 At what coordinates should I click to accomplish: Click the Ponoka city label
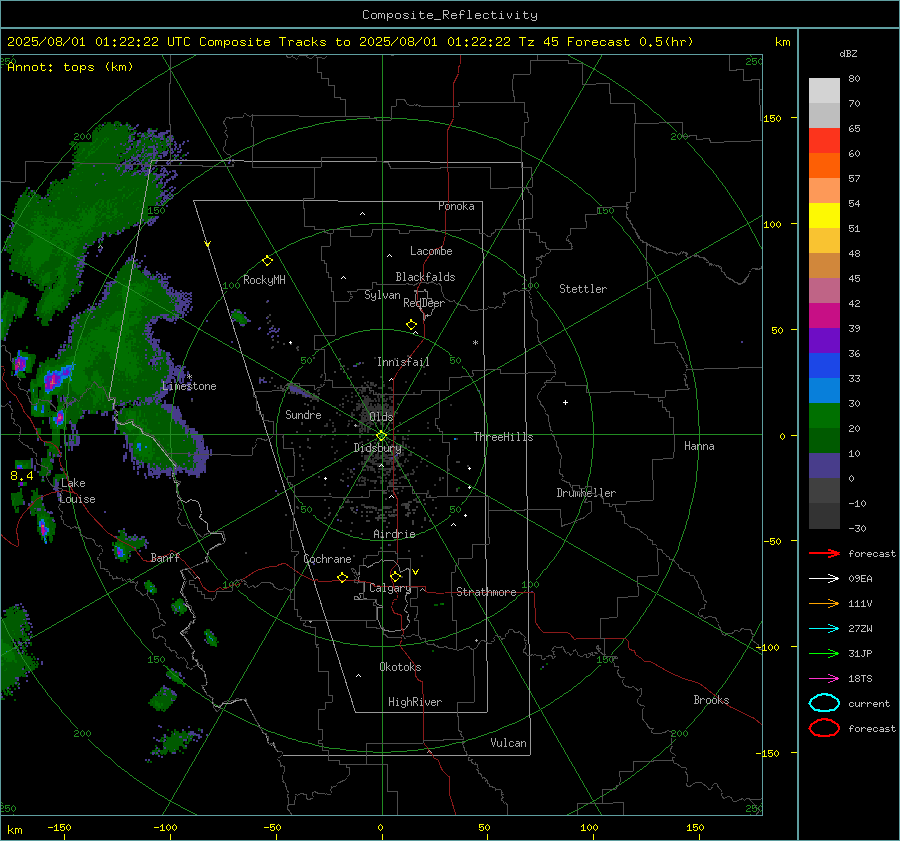tap(456, 206)
